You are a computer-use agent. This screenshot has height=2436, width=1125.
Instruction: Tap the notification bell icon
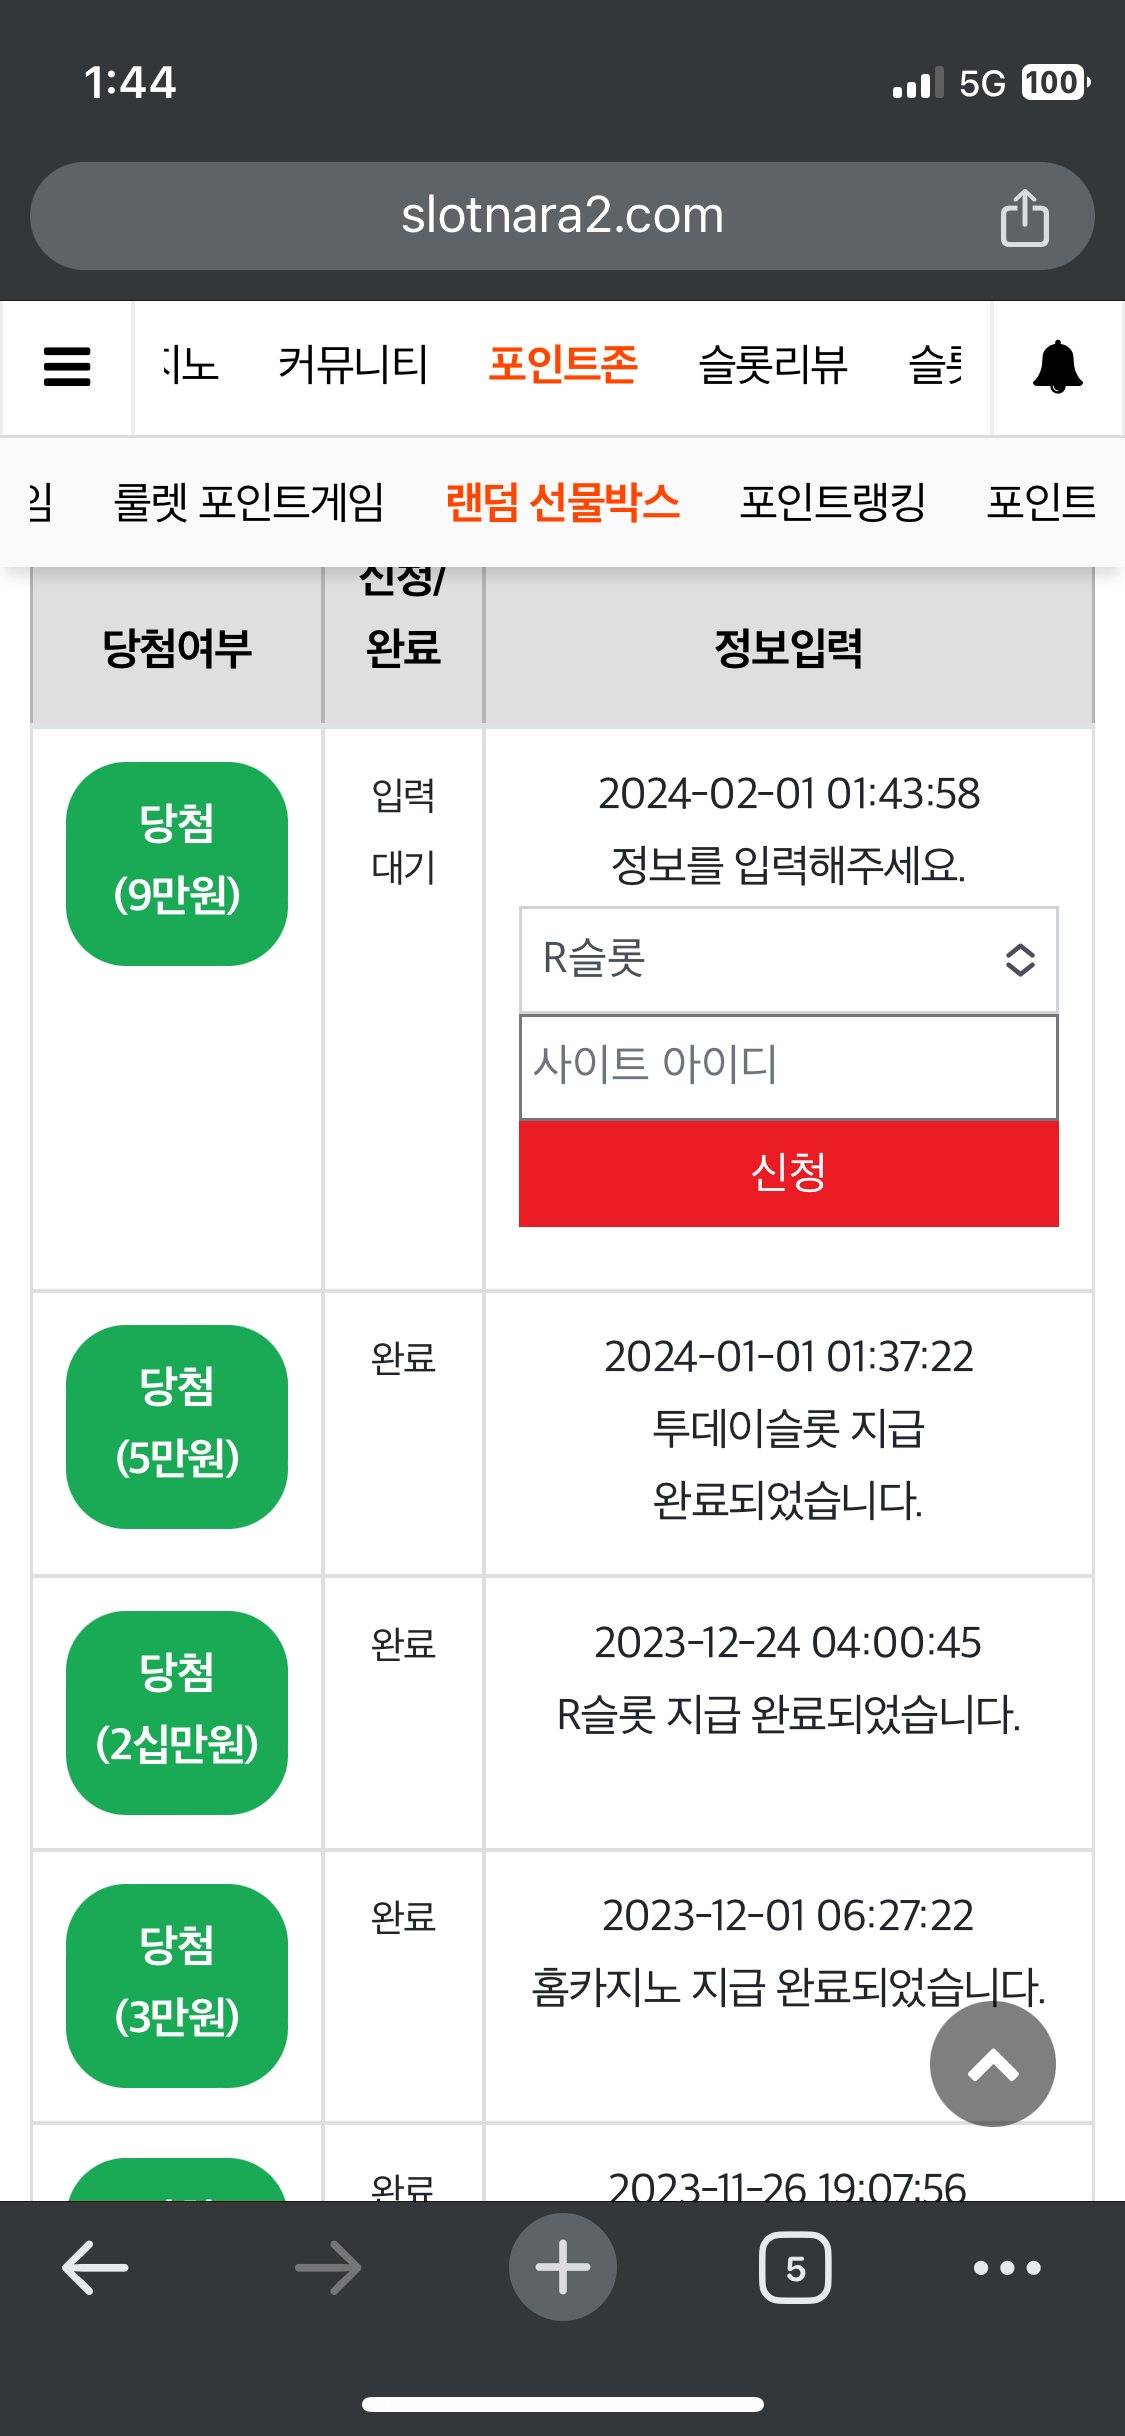pos(1057,367)
